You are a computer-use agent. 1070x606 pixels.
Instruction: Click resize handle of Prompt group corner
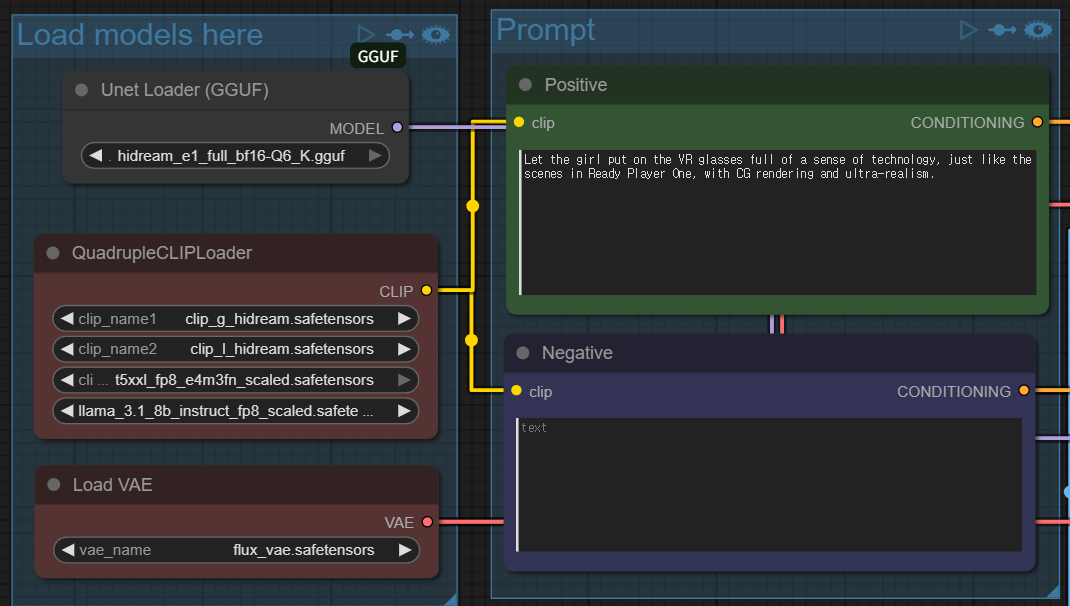click(1053, 592)
